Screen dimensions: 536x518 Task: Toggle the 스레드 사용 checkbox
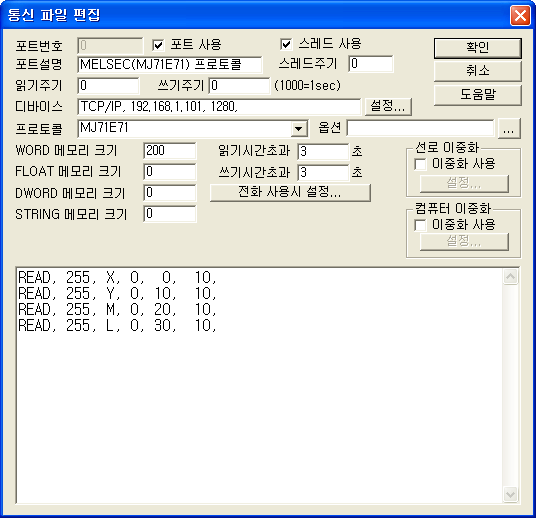tap(286, 44)
